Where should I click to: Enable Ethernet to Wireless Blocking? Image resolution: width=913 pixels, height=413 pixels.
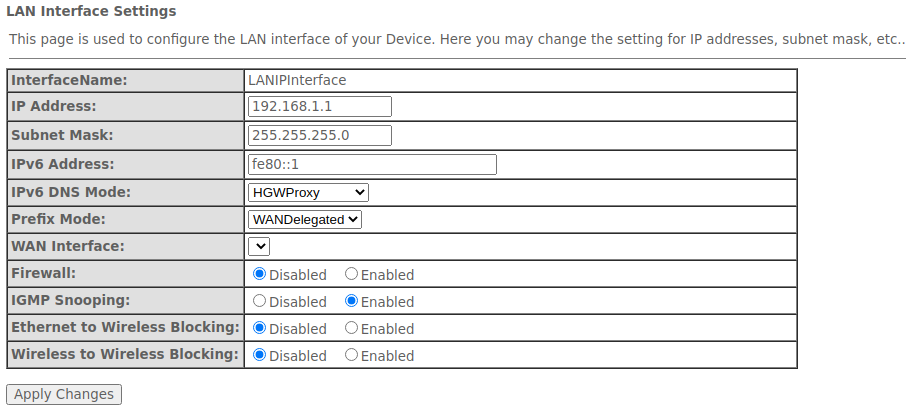[352, 328]
